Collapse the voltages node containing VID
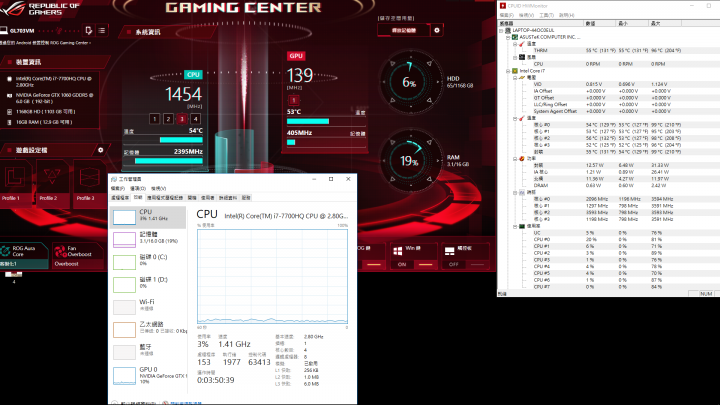This screenshot has width=720, height=405. coord(515,78)
